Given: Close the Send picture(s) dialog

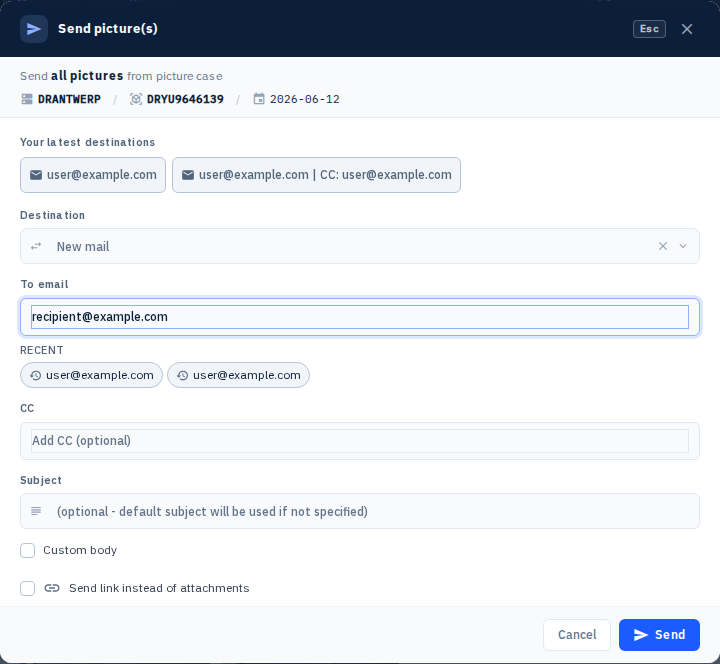Looking at the screenshot, I should [686, 29].
